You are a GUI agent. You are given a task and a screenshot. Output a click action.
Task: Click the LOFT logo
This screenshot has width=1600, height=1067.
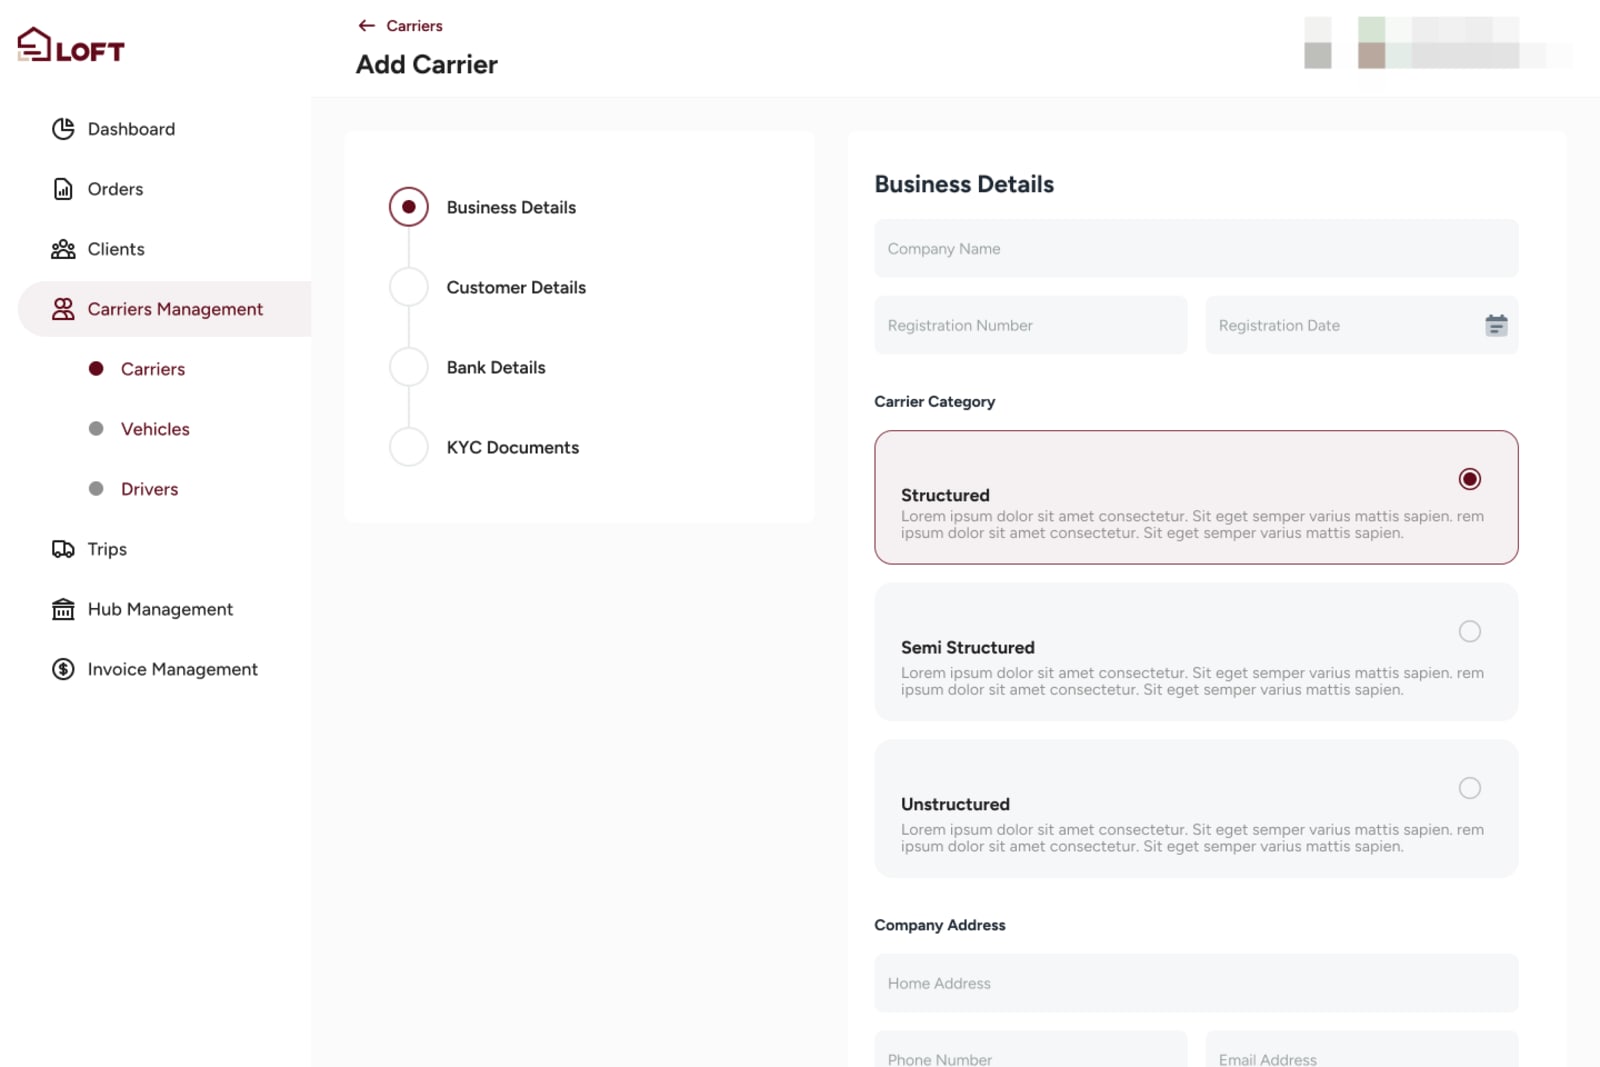click(71, 45)
